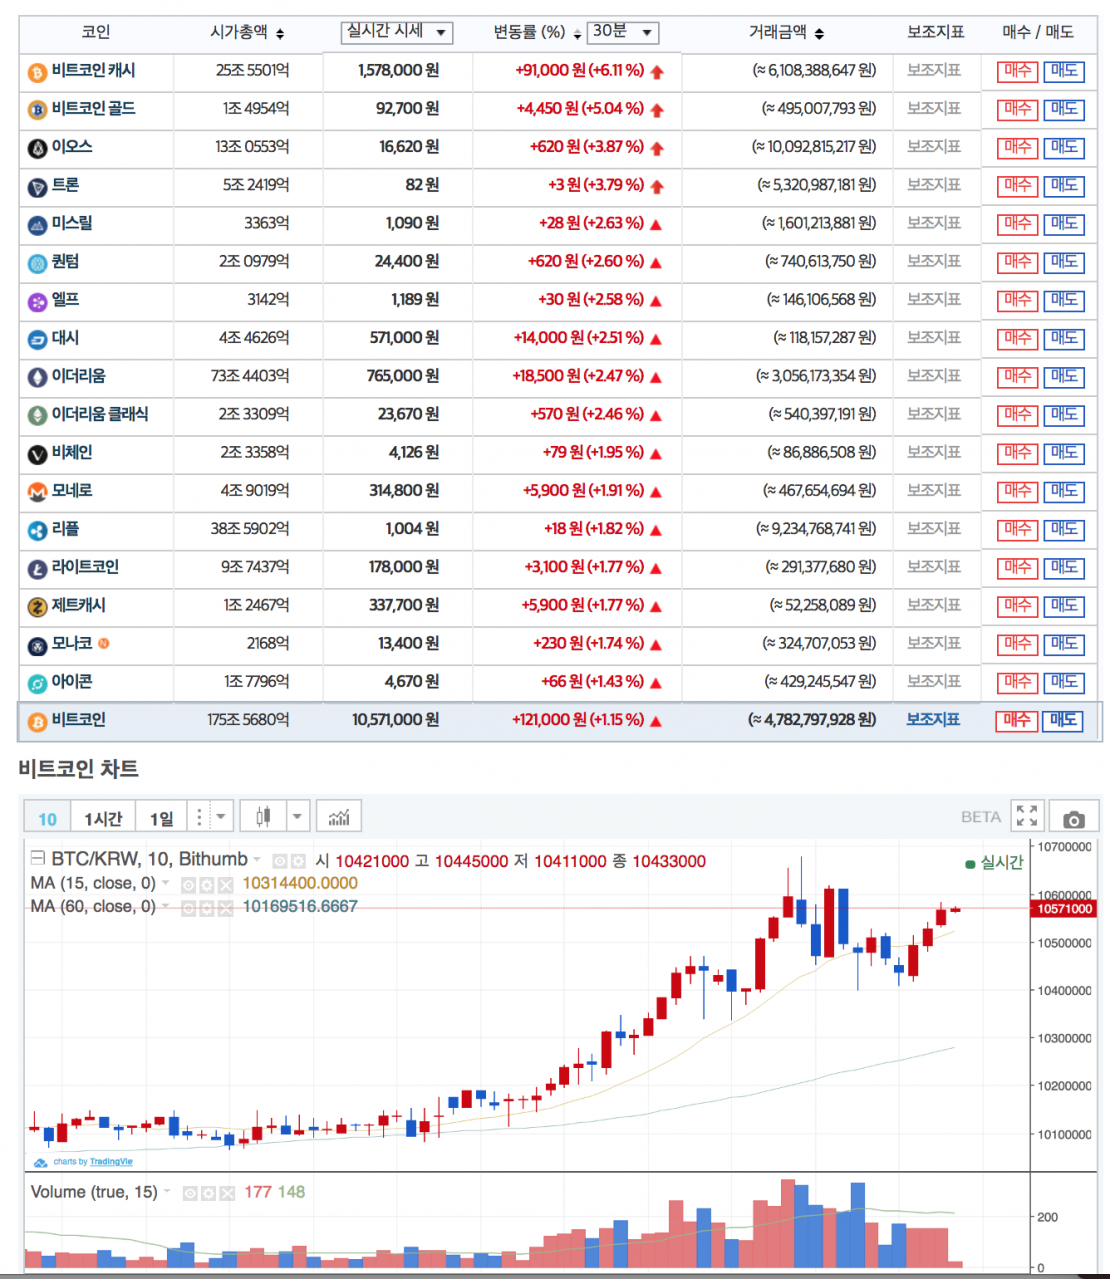The width and height of the screenshot is (1110, 1279).
Task: Click 매수 for 이더리움
Action: (1017, 377)
